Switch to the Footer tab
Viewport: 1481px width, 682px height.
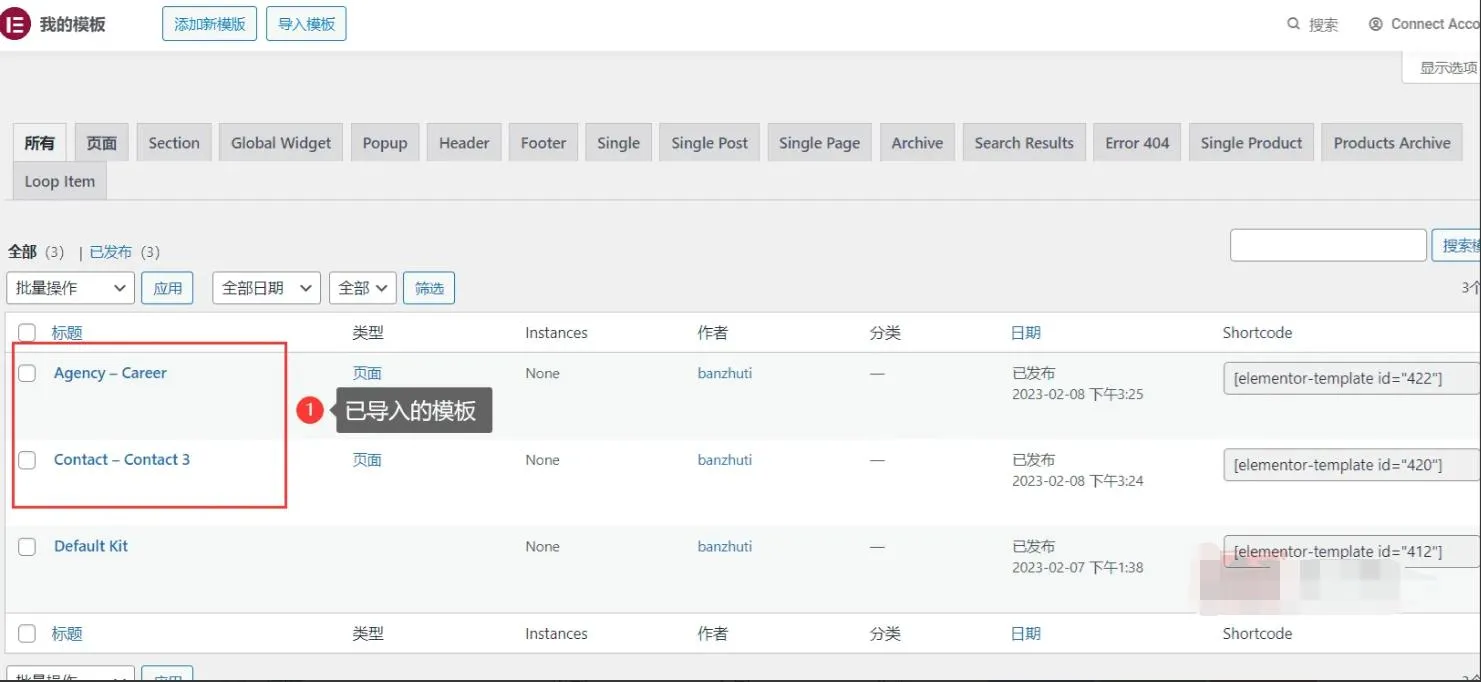point(543,143)
